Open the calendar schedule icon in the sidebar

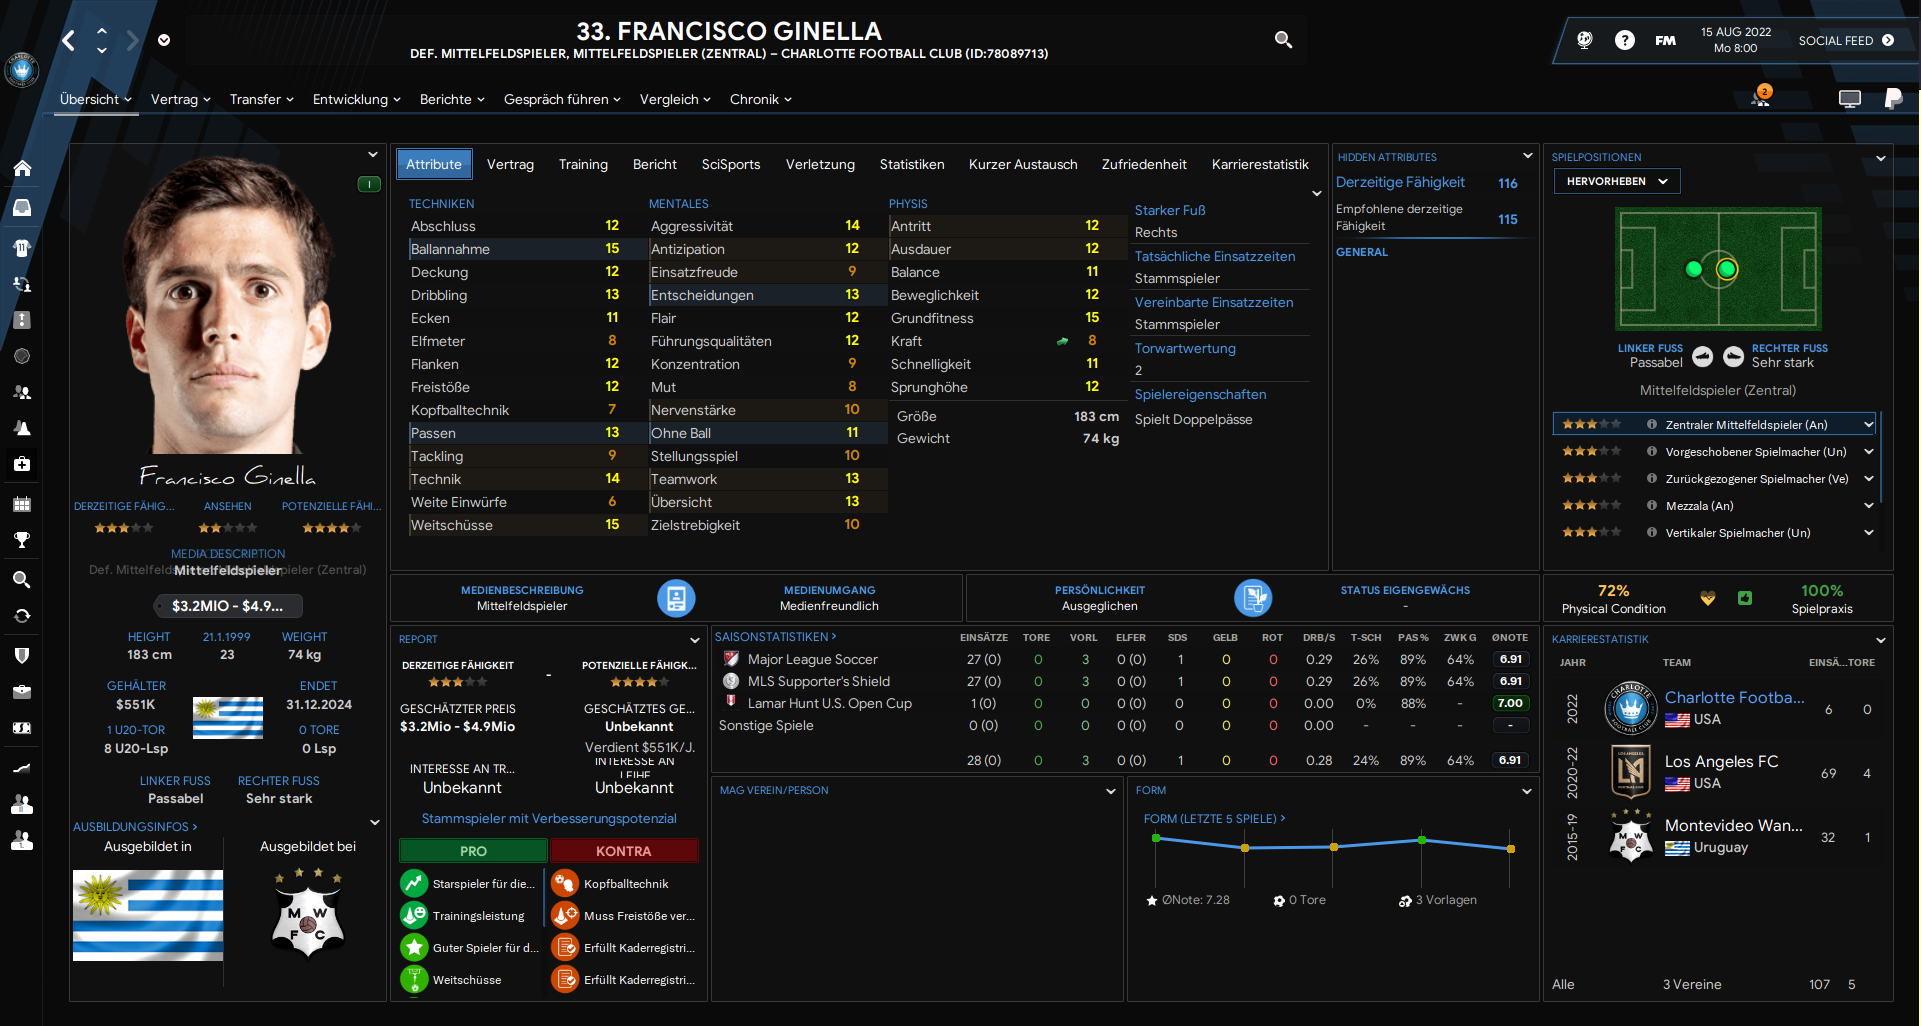point(22,504)
